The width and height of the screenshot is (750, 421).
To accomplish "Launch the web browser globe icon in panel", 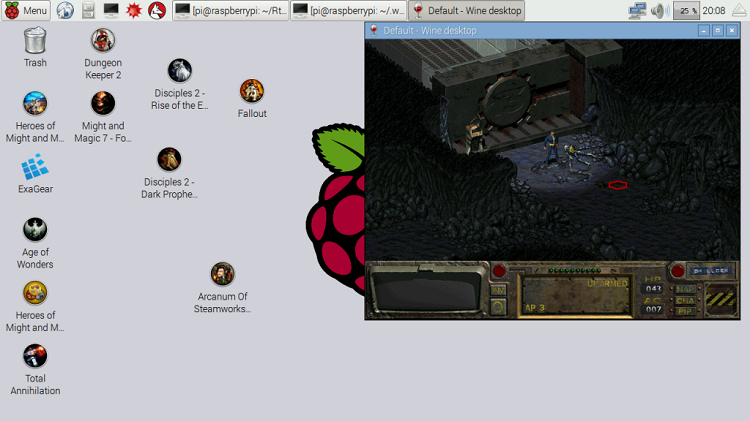I will pos(65,10).
